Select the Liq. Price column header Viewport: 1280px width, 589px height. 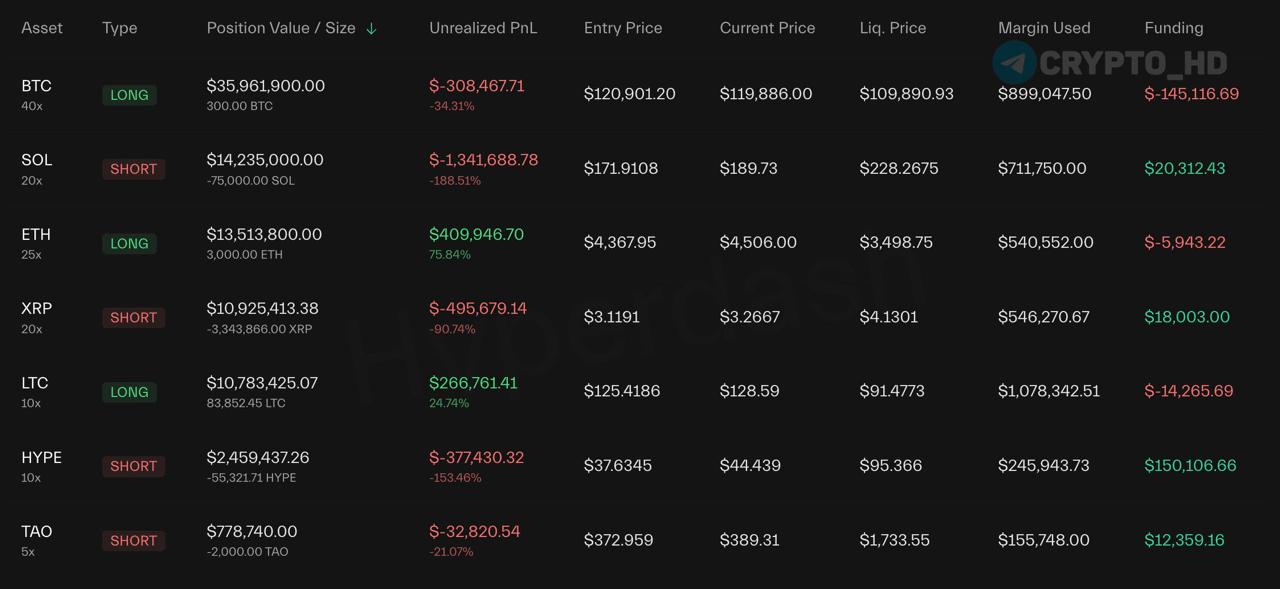(x=893, y=28)
